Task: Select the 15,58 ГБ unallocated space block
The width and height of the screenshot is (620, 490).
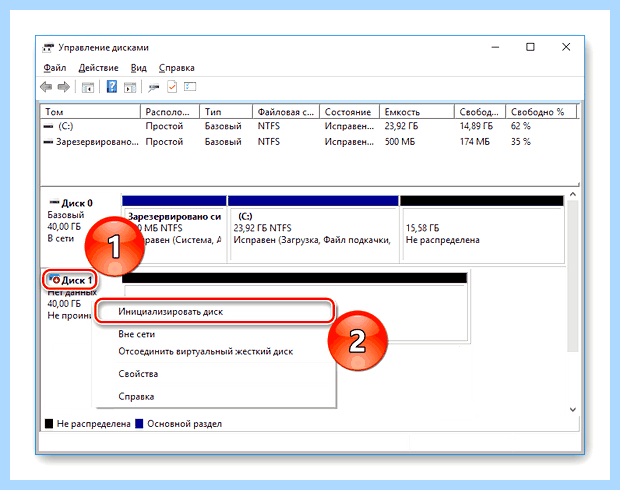Action: point(482,229)
